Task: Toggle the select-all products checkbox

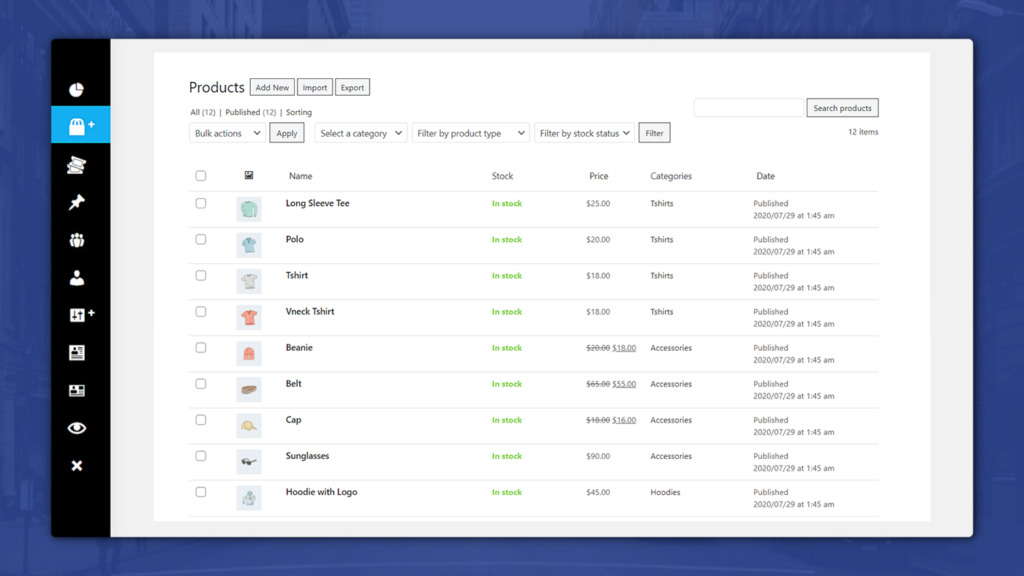Action: (x=200, y=176)
